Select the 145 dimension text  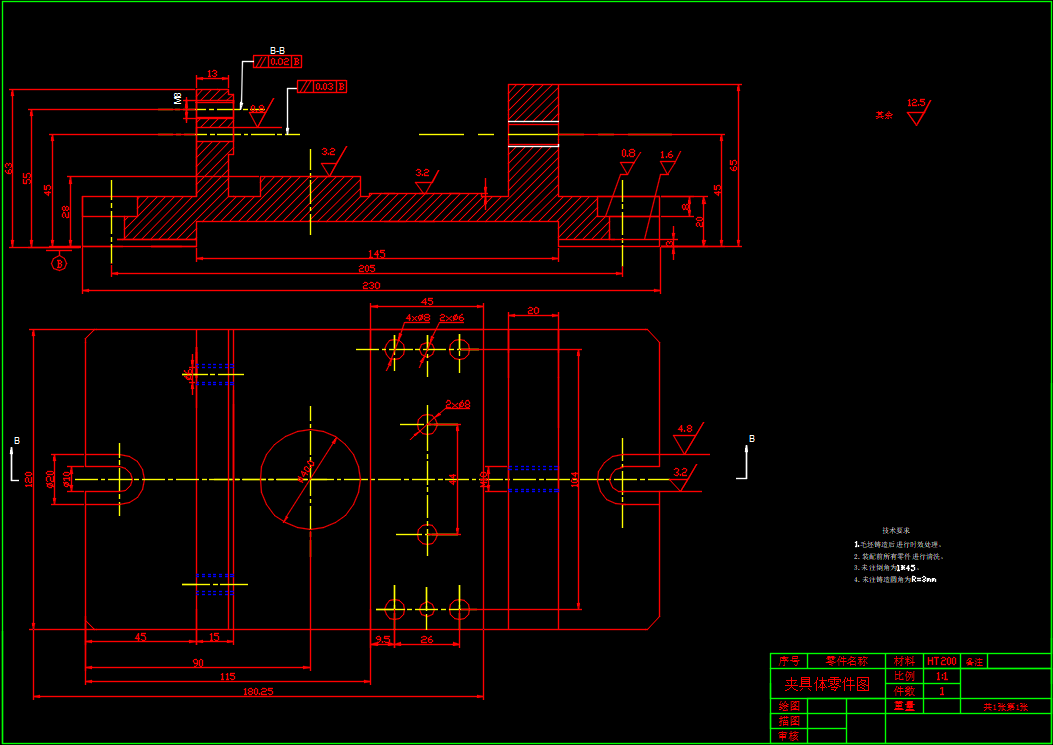[x=376, y=254]
